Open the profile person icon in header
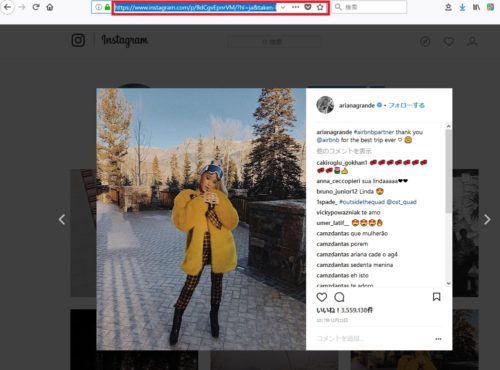Image resolution: width=500 pixels, height=370 pixels. click(x=472, y=42)
